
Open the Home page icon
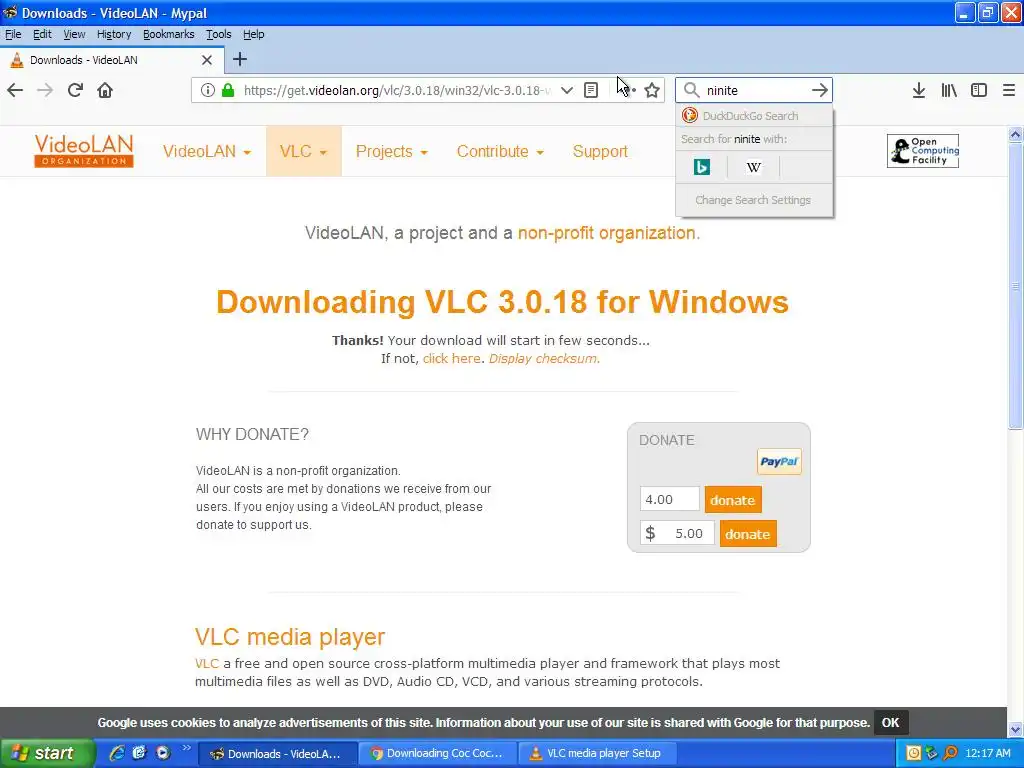pos(105,90)
